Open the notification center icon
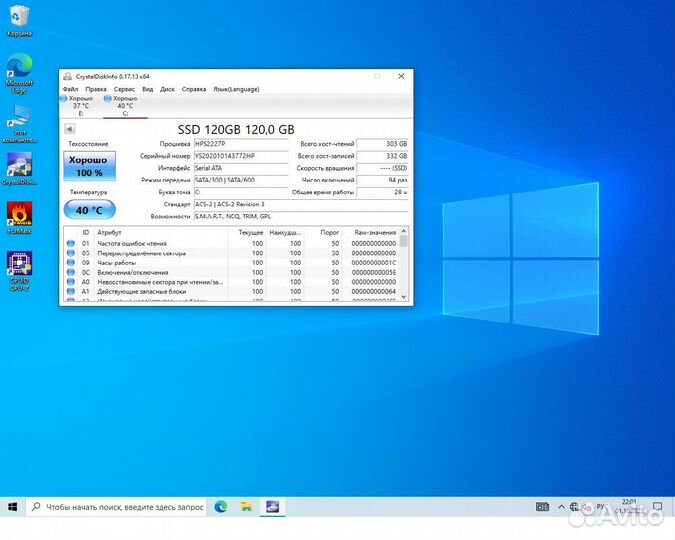The image size is (675, 540). click(x=657, y=507)
